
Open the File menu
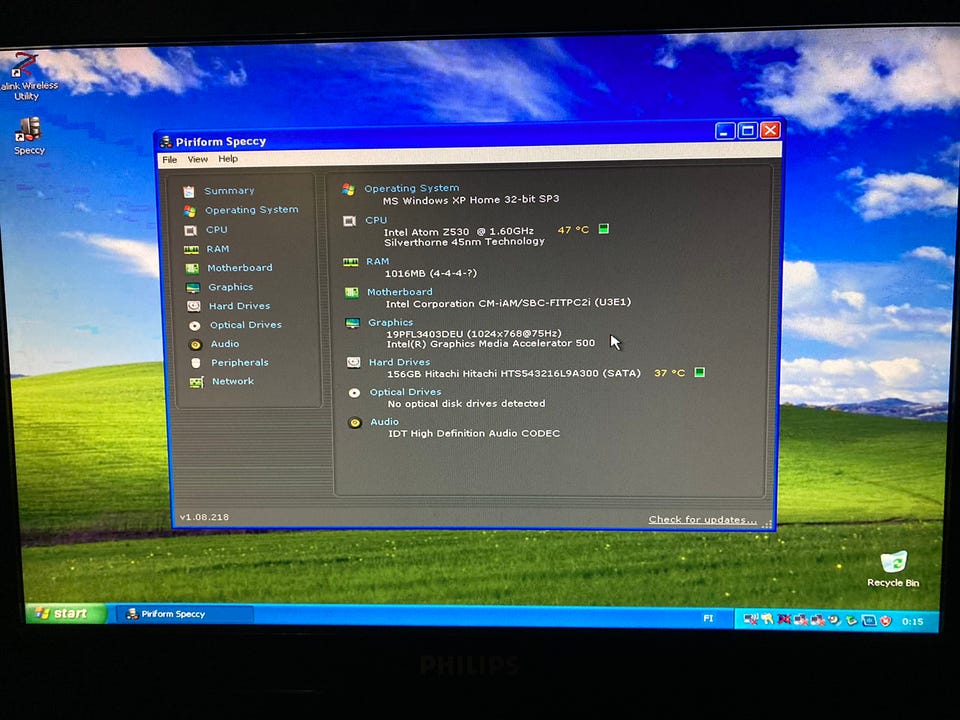click(170, 159)
